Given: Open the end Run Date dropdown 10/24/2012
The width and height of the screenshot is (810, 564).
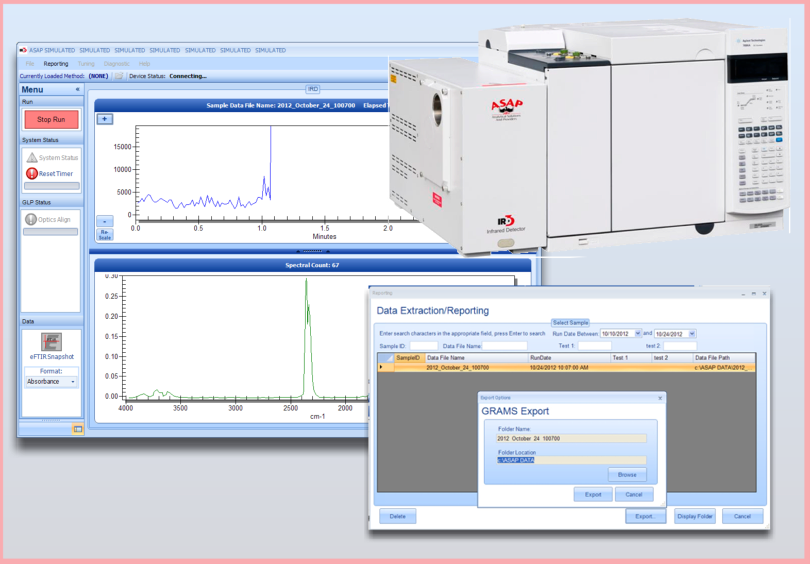Looking at the screenshot, I should pyautogui.click(x=692, y=334).
